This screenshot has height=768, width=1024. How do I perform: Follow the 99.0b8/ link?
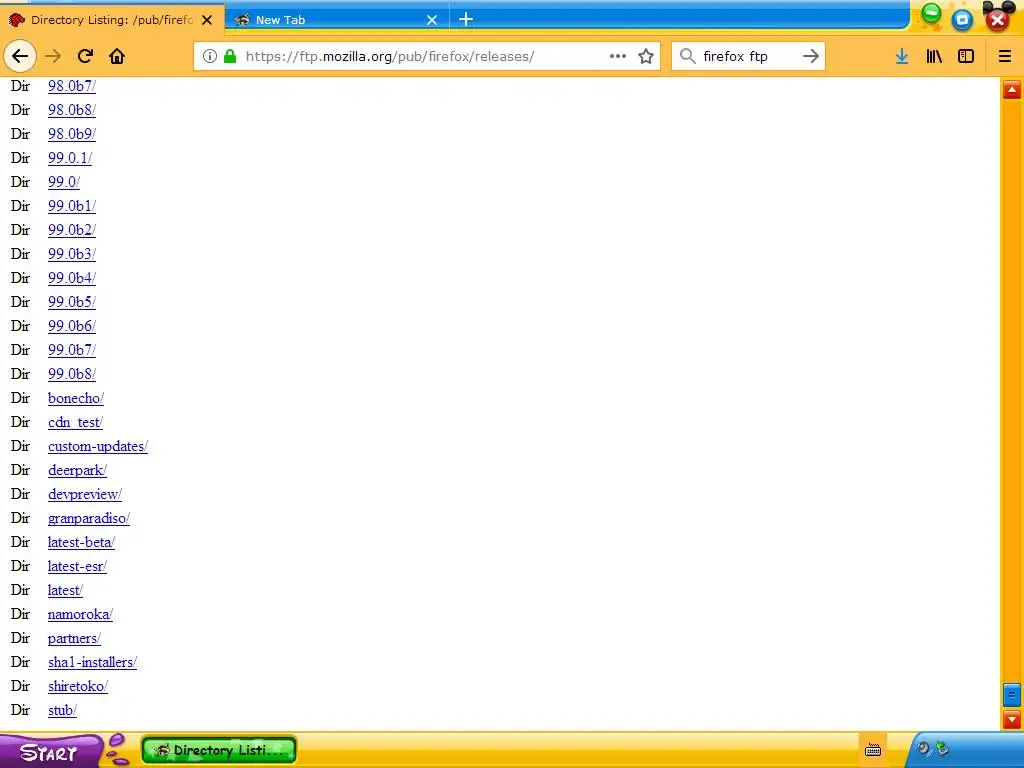pos(72,374)
